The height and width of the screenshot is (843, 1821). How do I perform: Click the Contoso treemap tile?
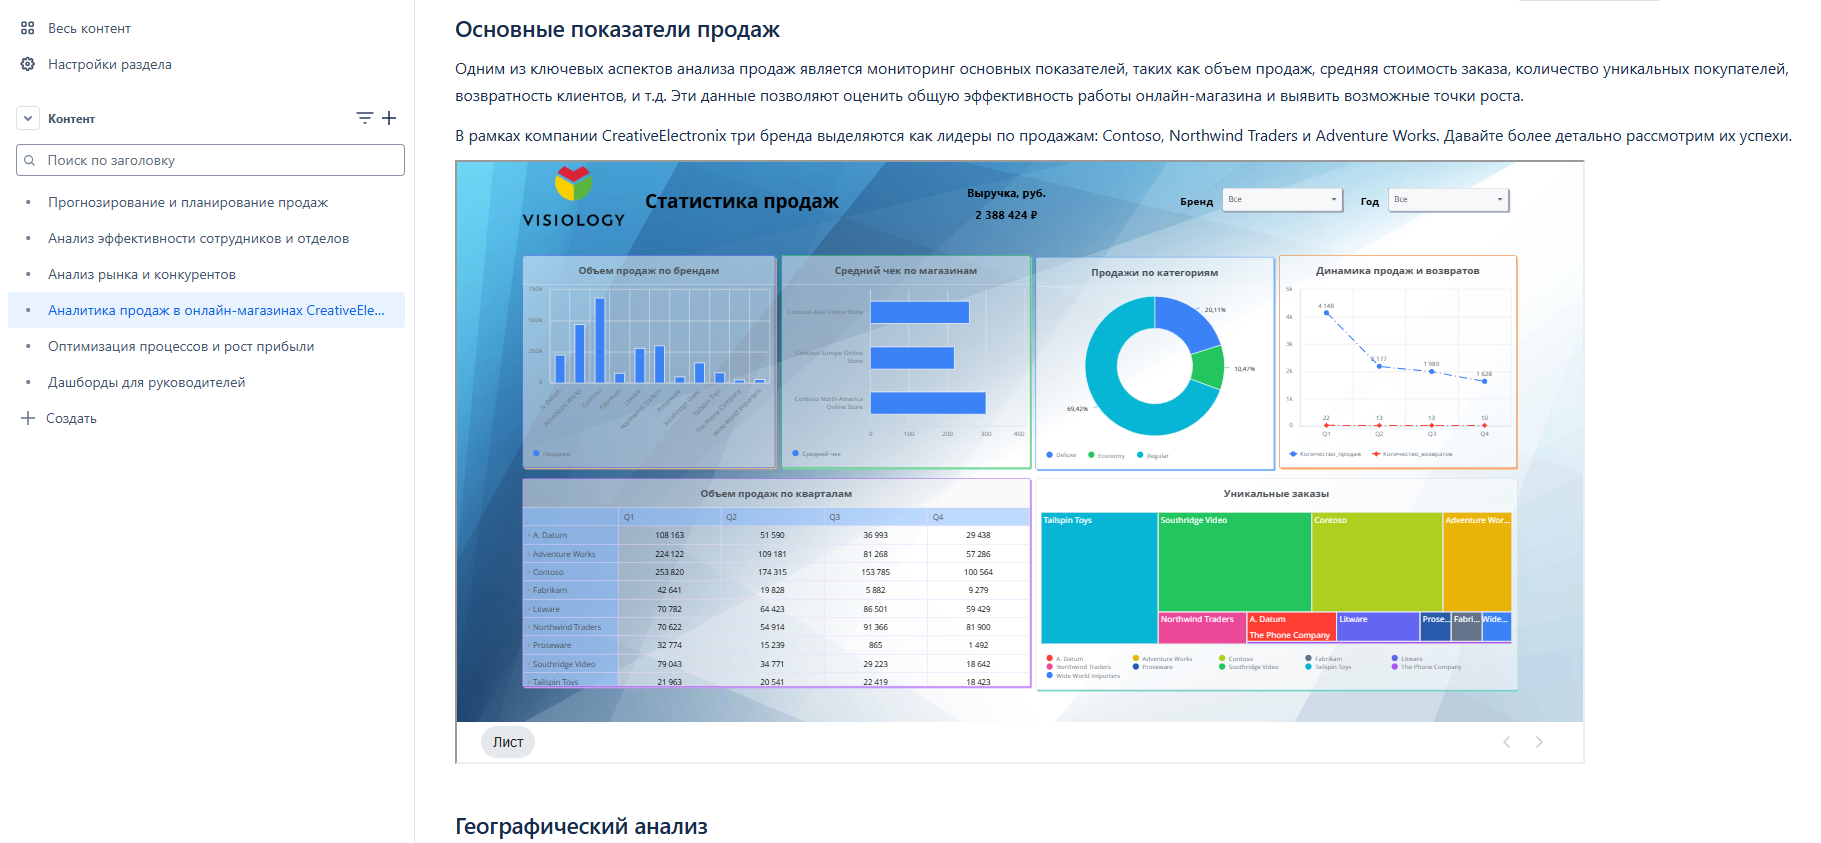1377,562
